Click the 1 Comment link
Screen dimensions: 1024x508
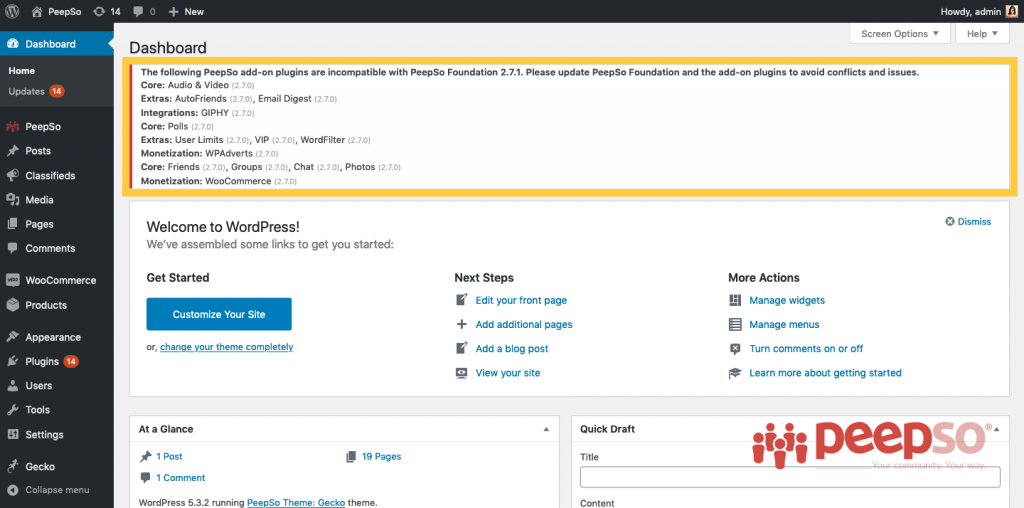coord(180,477)
